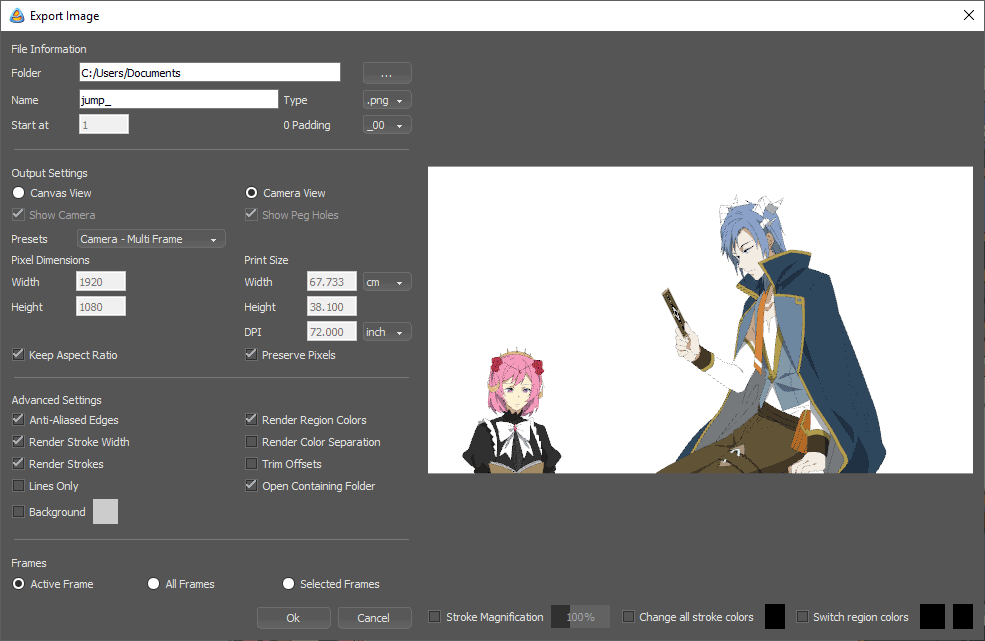
Task: Toggle Render Strokes checkbox
Action: point(18,463)
